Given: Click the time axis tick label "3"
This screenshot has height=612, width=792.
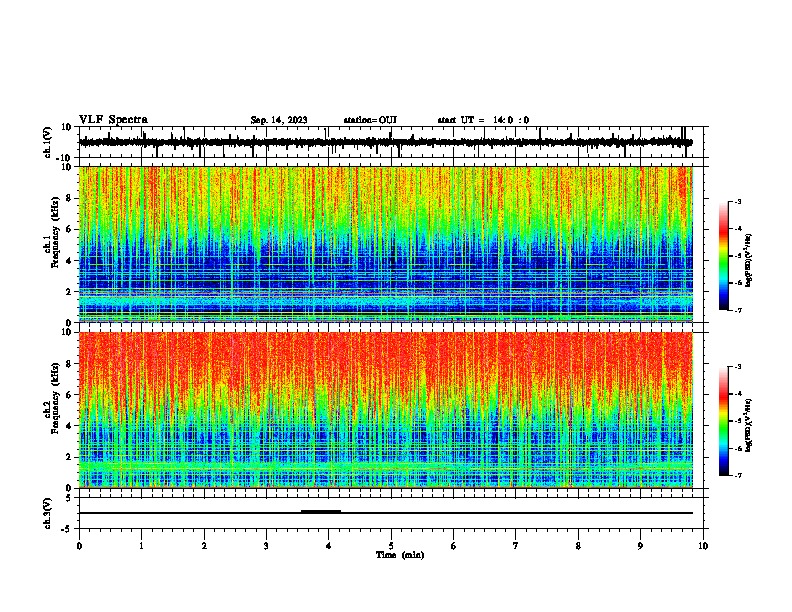Looking at the screenshot, I should coord(266,546).
